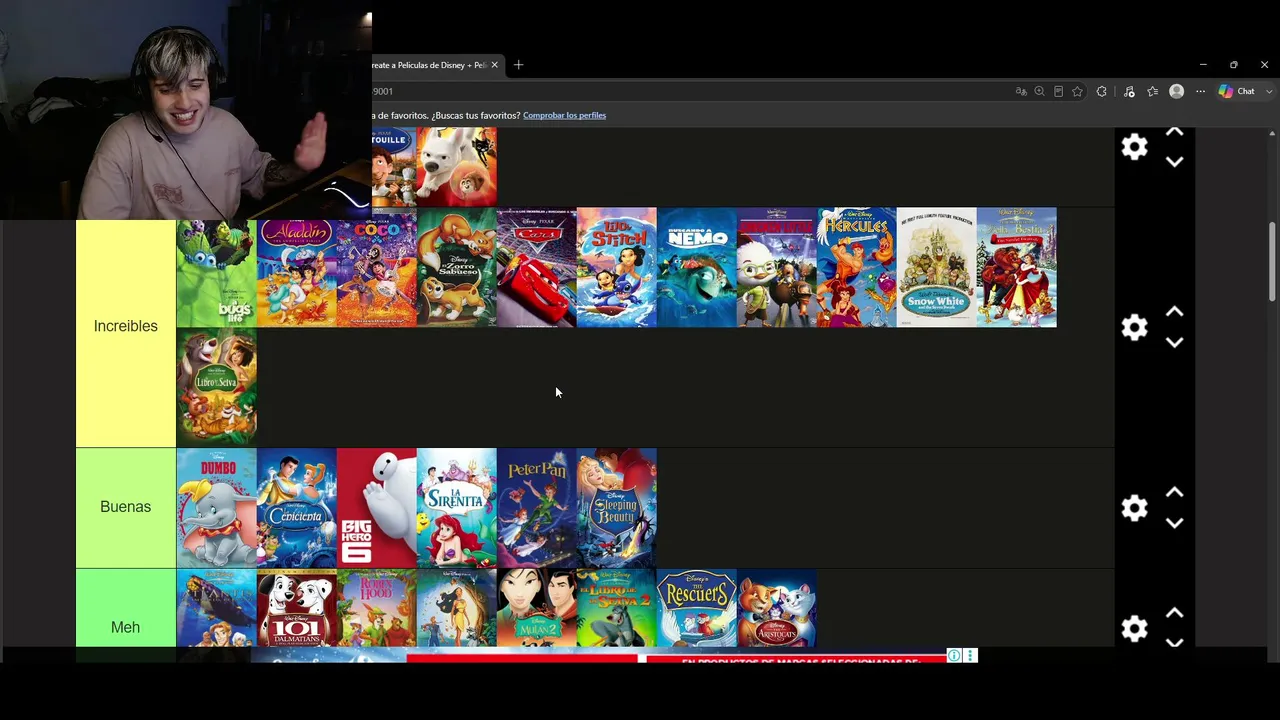Select the Aristocats poster
Screen dimensions: 1280x720
(x=776, y=608)
